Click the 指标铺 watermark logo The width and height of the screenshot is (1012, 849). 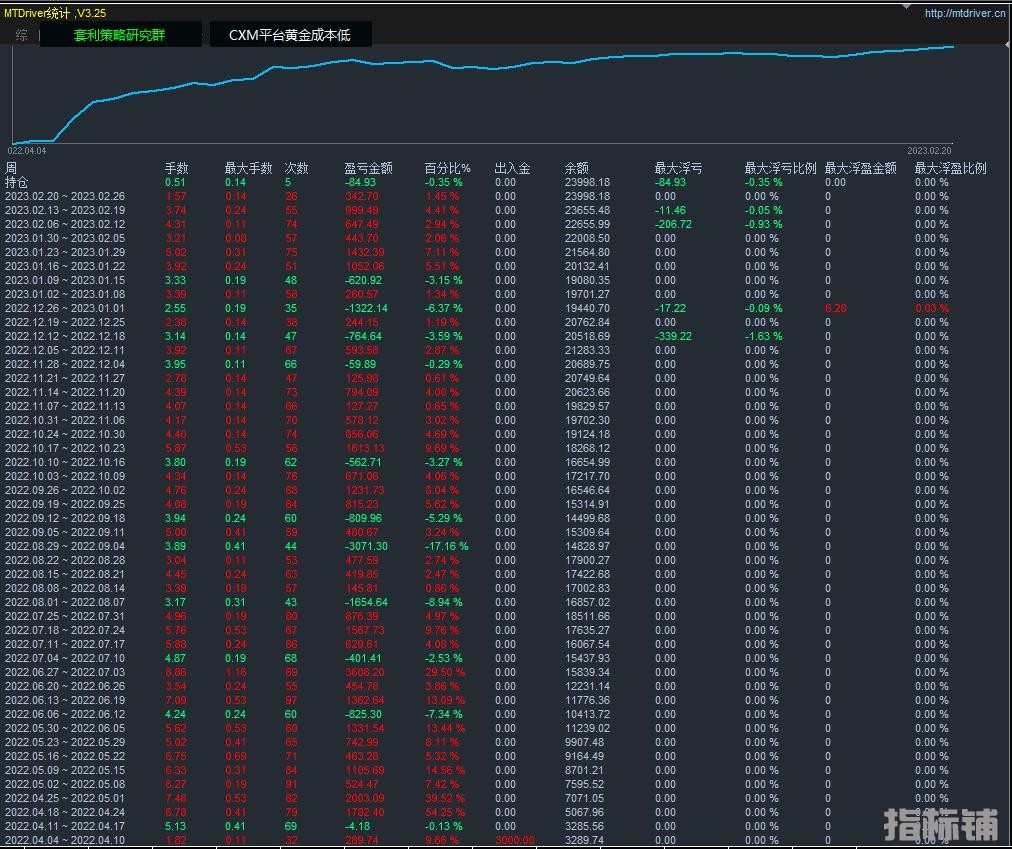point(940,825)
